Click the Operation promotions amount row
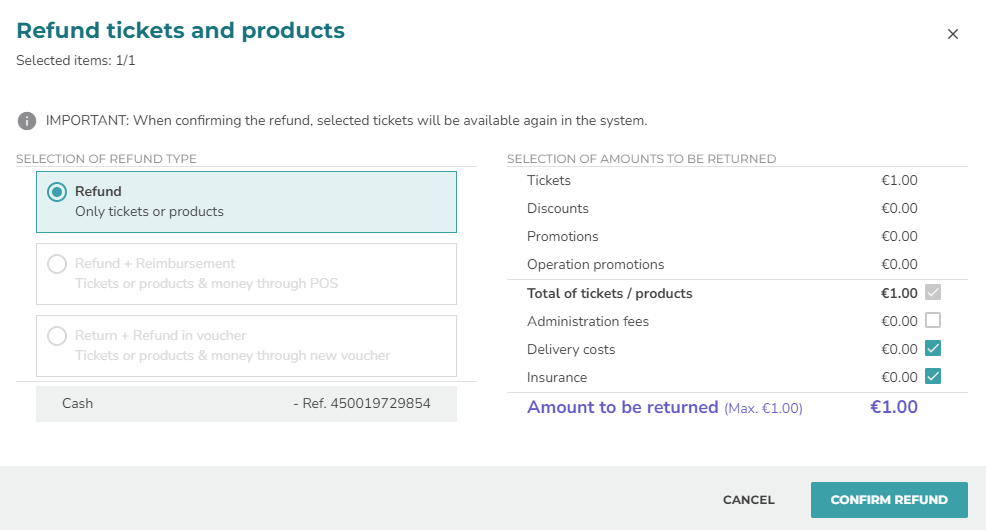Viewport: 986px width, 530px height. pyautogui.click(x=722, y=264)
